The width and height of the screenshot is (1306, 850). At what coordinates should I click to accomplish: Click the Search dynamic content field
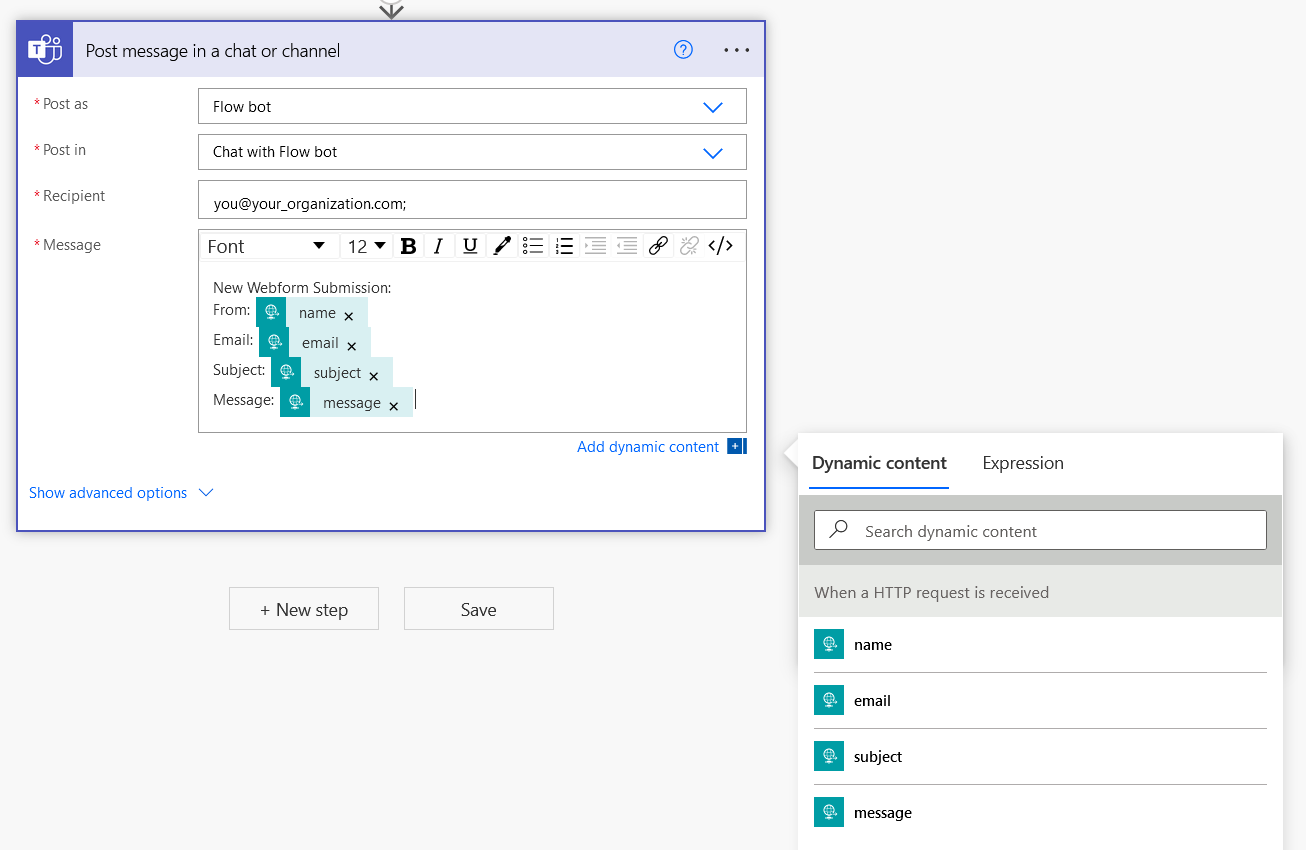point(1040,531)
